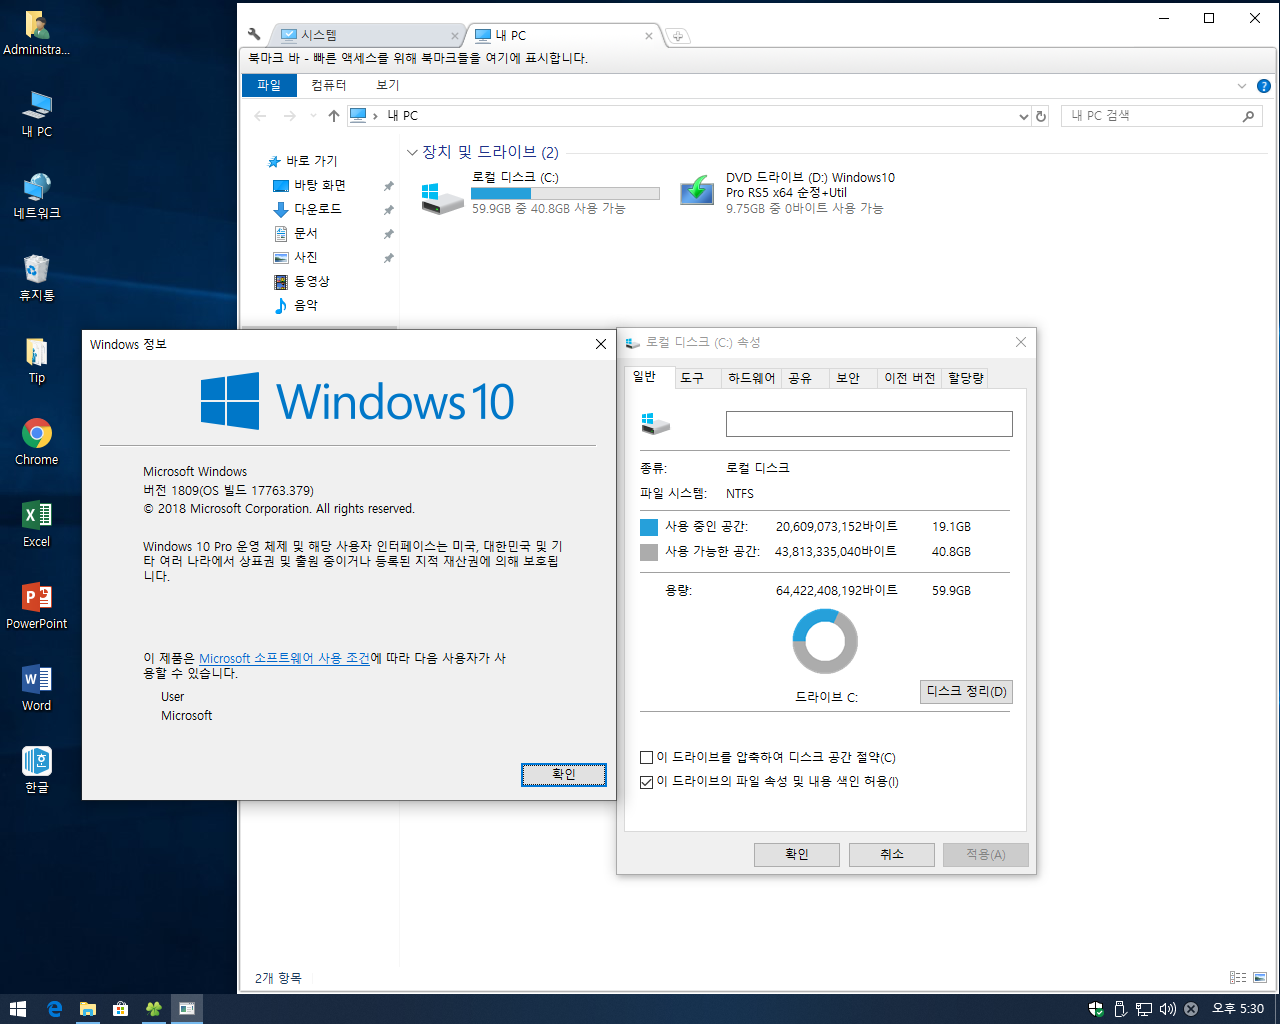Click the drive label input field

(x=869, y=424)
